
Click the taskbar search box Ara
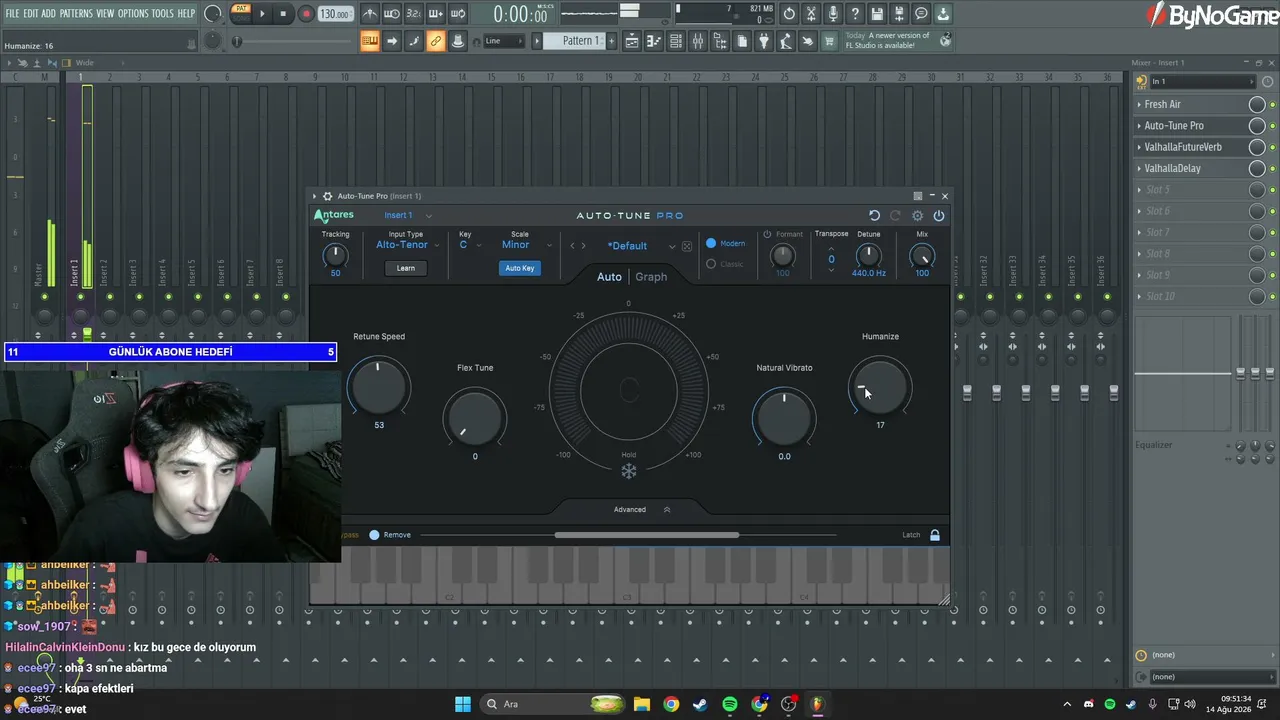point(553,704)
